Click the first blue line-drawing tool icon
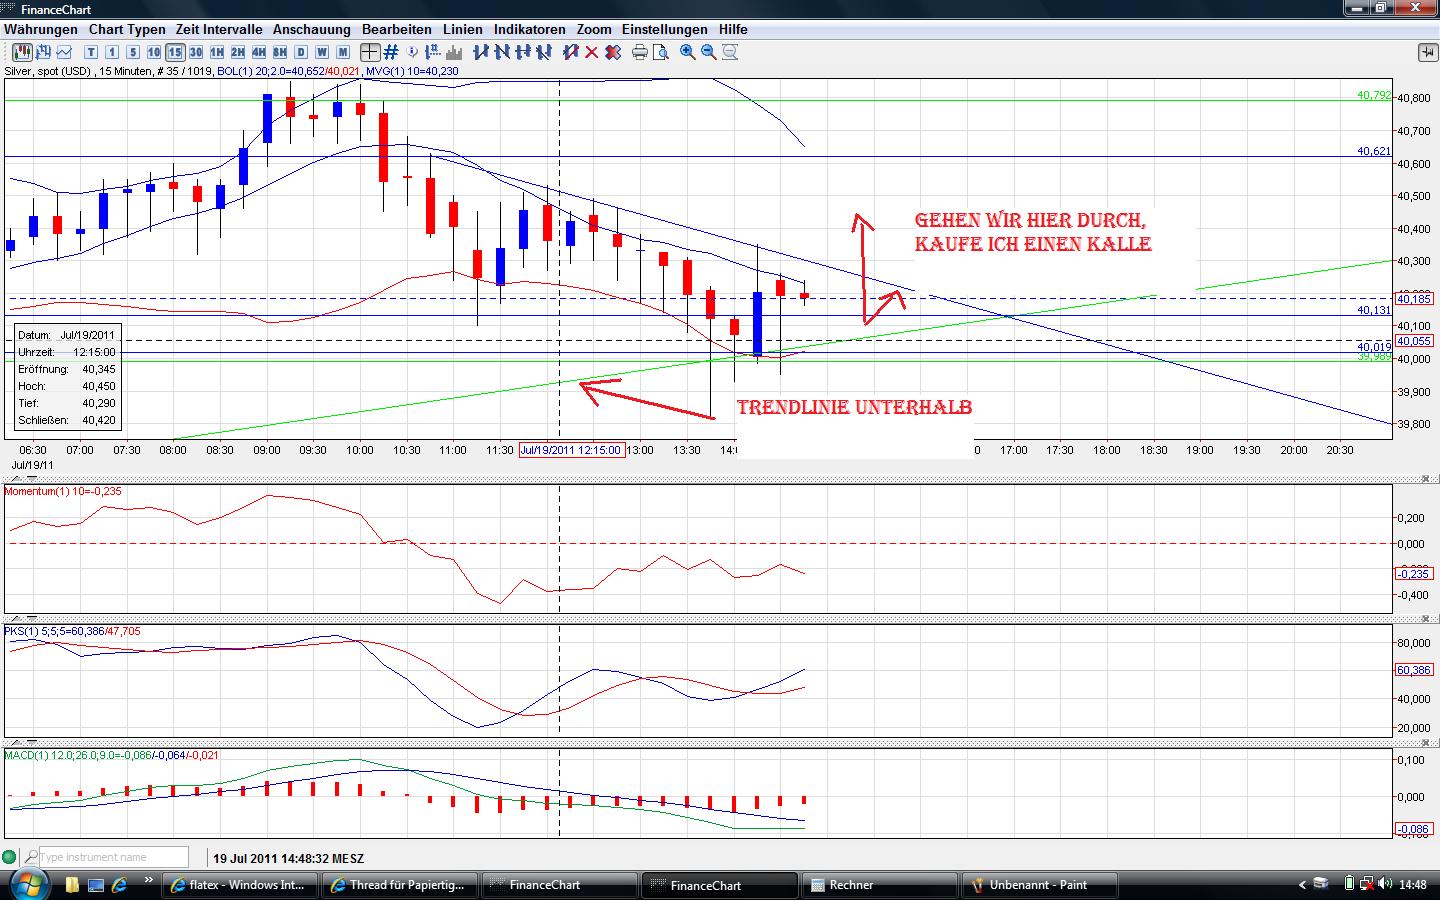The image size is (1440, 900). coord(481,52)
